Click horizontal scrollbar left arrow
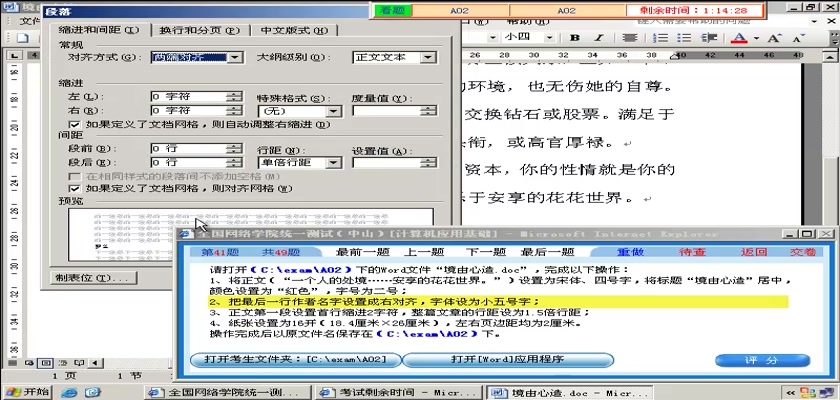840x400 pixels. click(95, 363)
